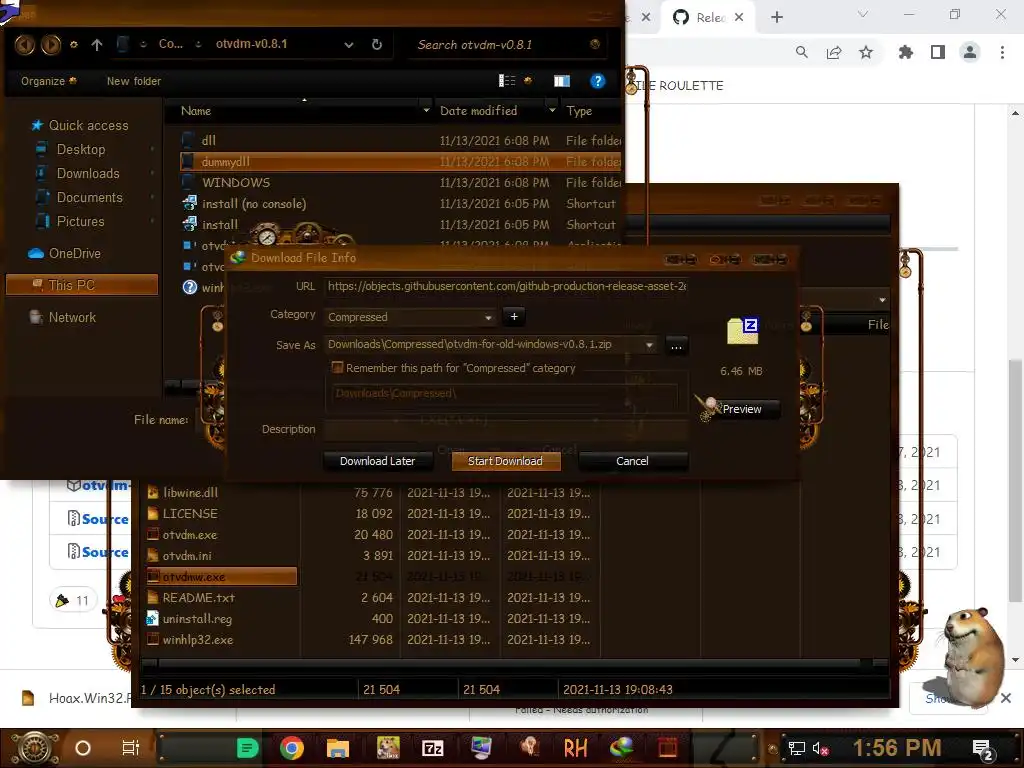The height and width of the screenshot is (768, 1024).
Task: Open the Save As path dropdown
Action: [649, 345]
